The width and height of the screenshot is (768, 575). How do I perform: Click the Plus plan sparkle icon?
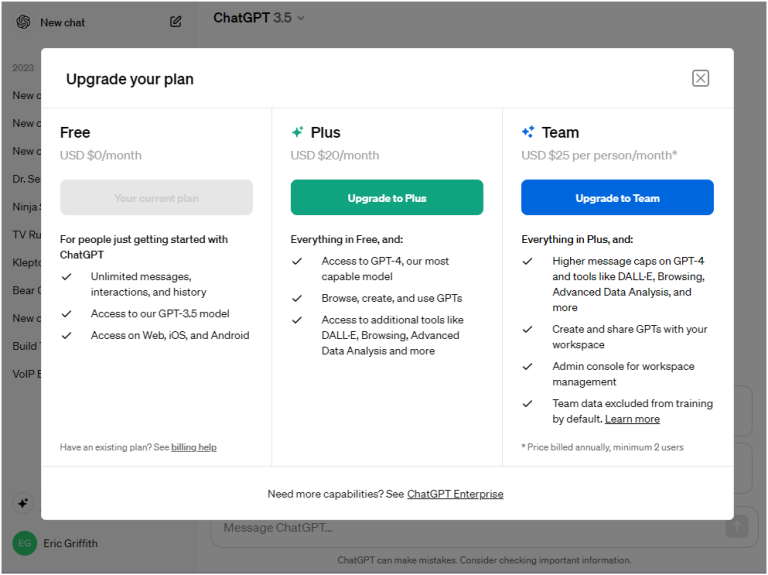(x=297, y=132)
